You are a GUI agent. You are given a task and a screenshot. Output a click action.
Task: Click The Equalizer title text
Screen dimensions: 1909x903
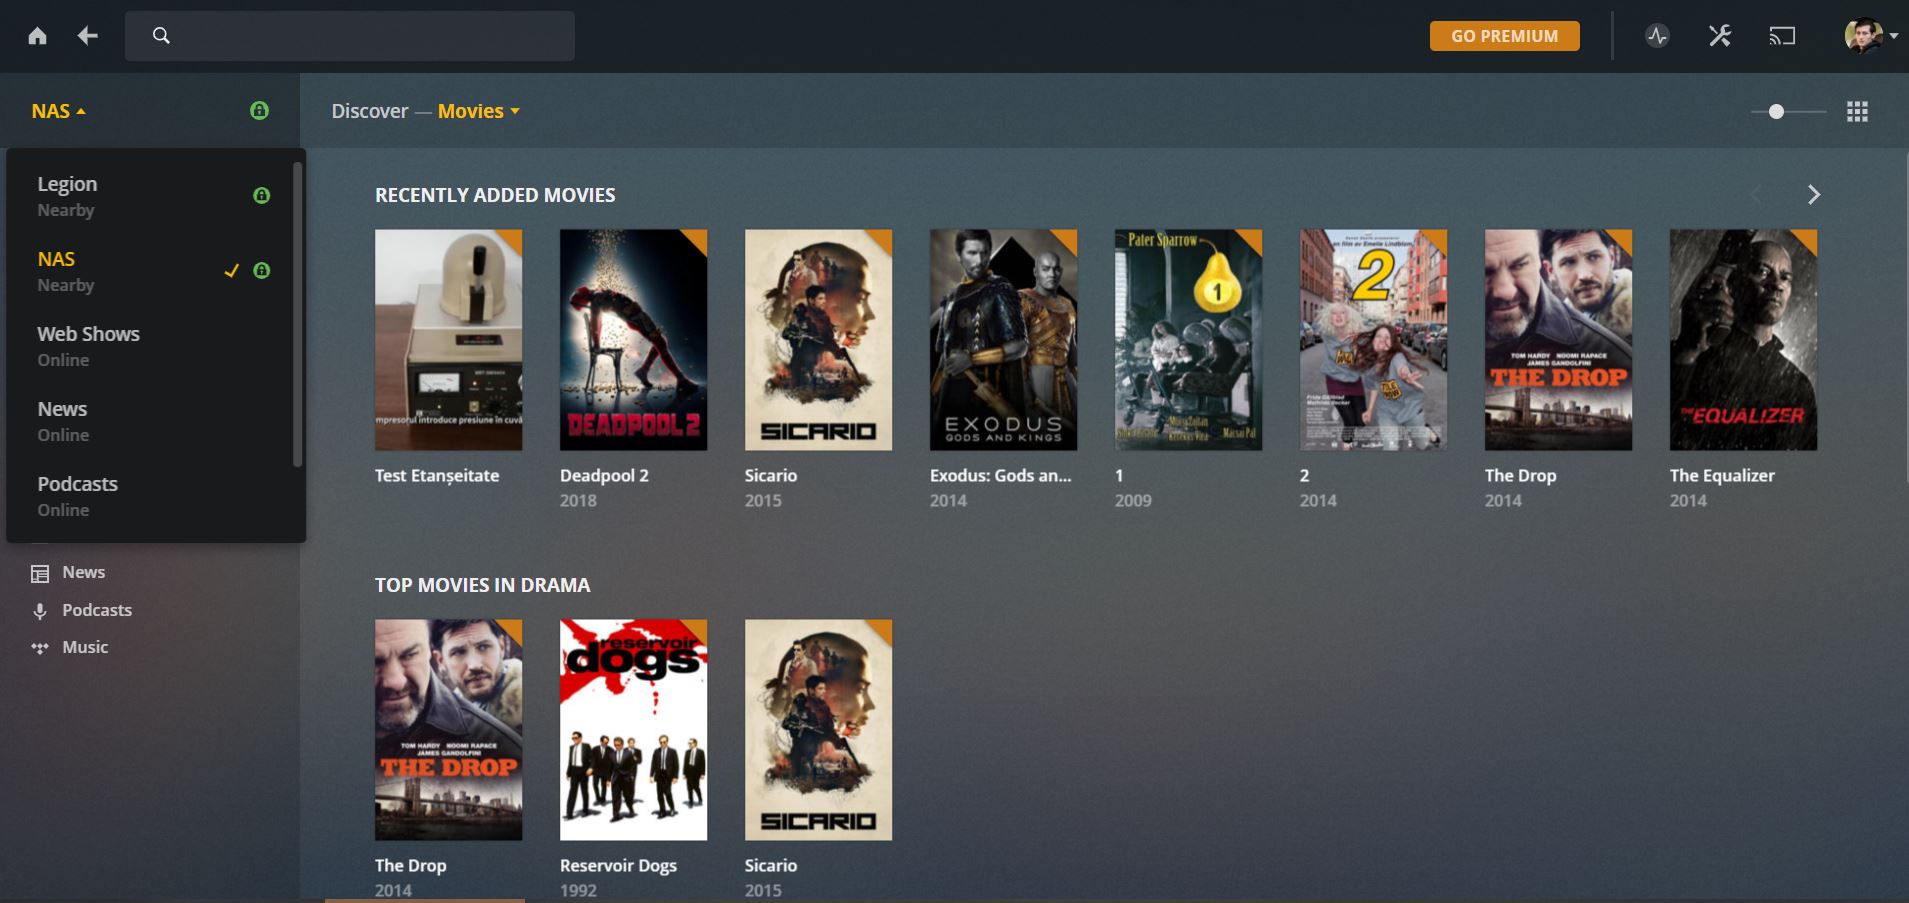(1722, 476)
